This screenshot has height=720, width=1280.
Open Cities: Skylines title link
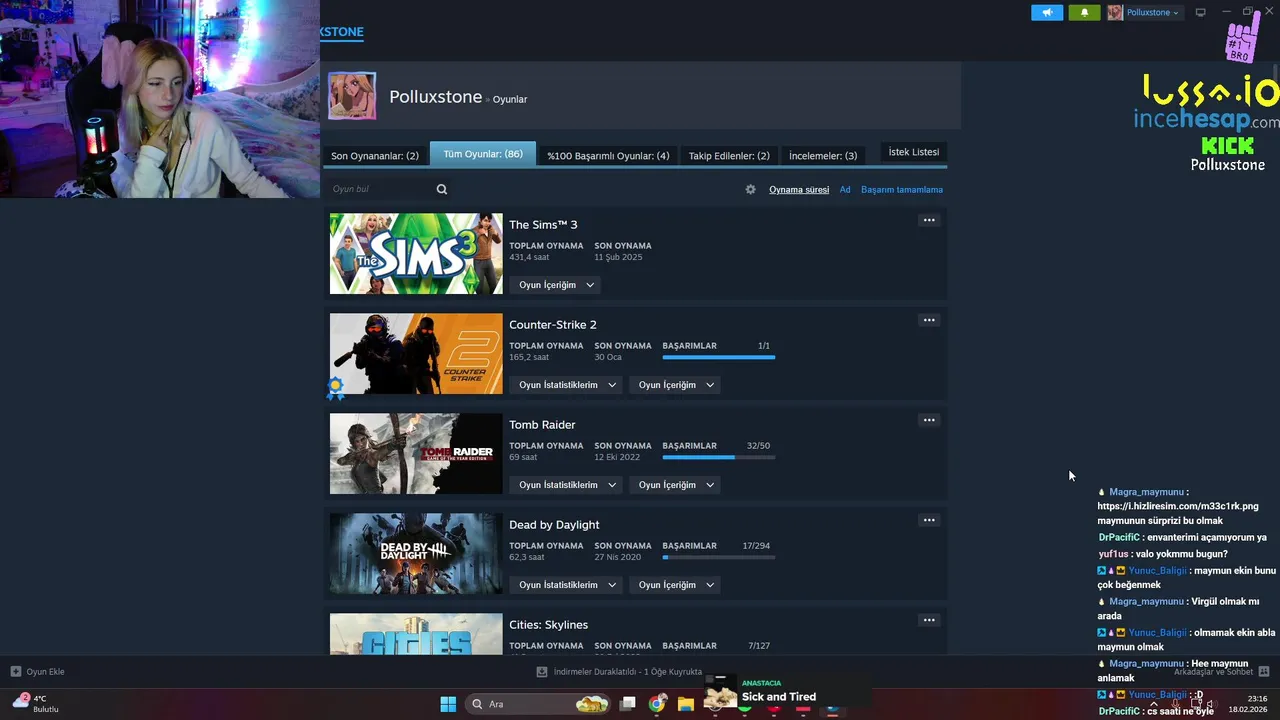(548, 624)
